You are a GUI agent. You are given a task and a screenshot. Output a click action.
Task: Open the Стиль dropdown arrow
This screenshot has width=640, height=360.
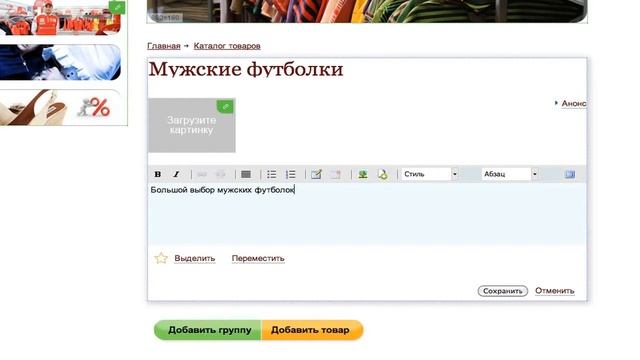coord(454,174)
